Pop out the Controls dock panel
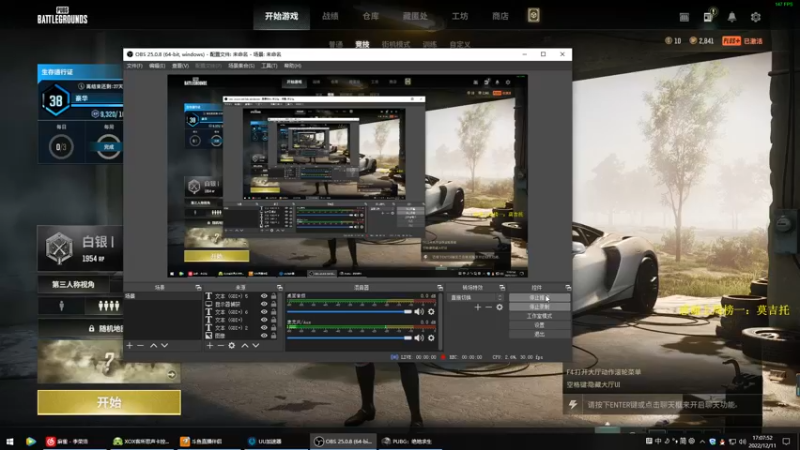Viewport: 800px width, 450px height. click(568, 288)
